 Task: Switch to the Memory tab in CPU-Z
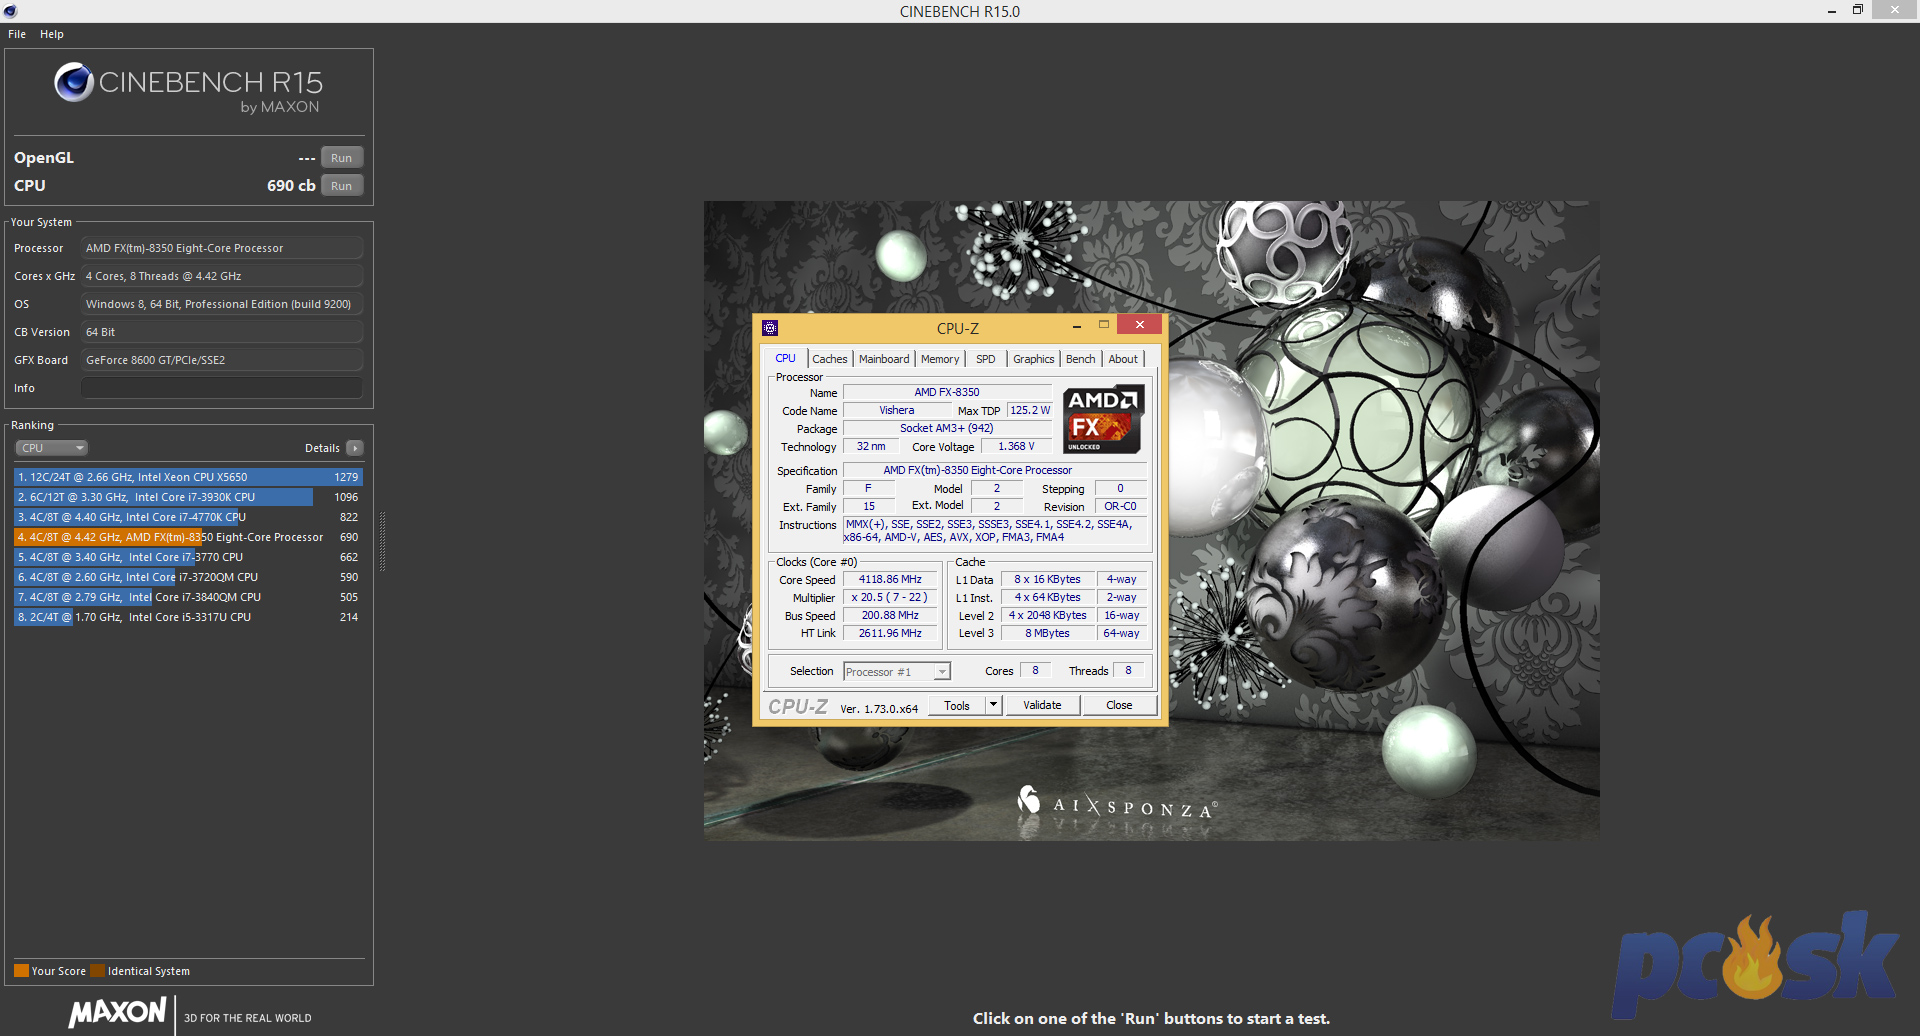click(939, 359)
